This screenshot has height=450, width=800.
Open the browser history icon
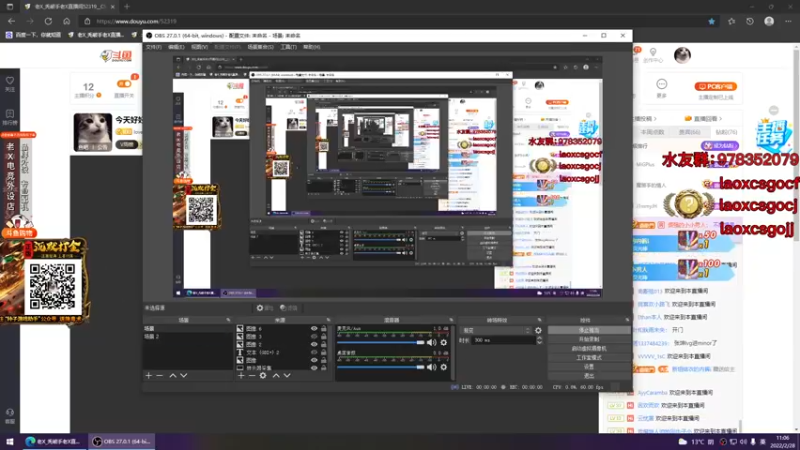(x=749, y=21)
